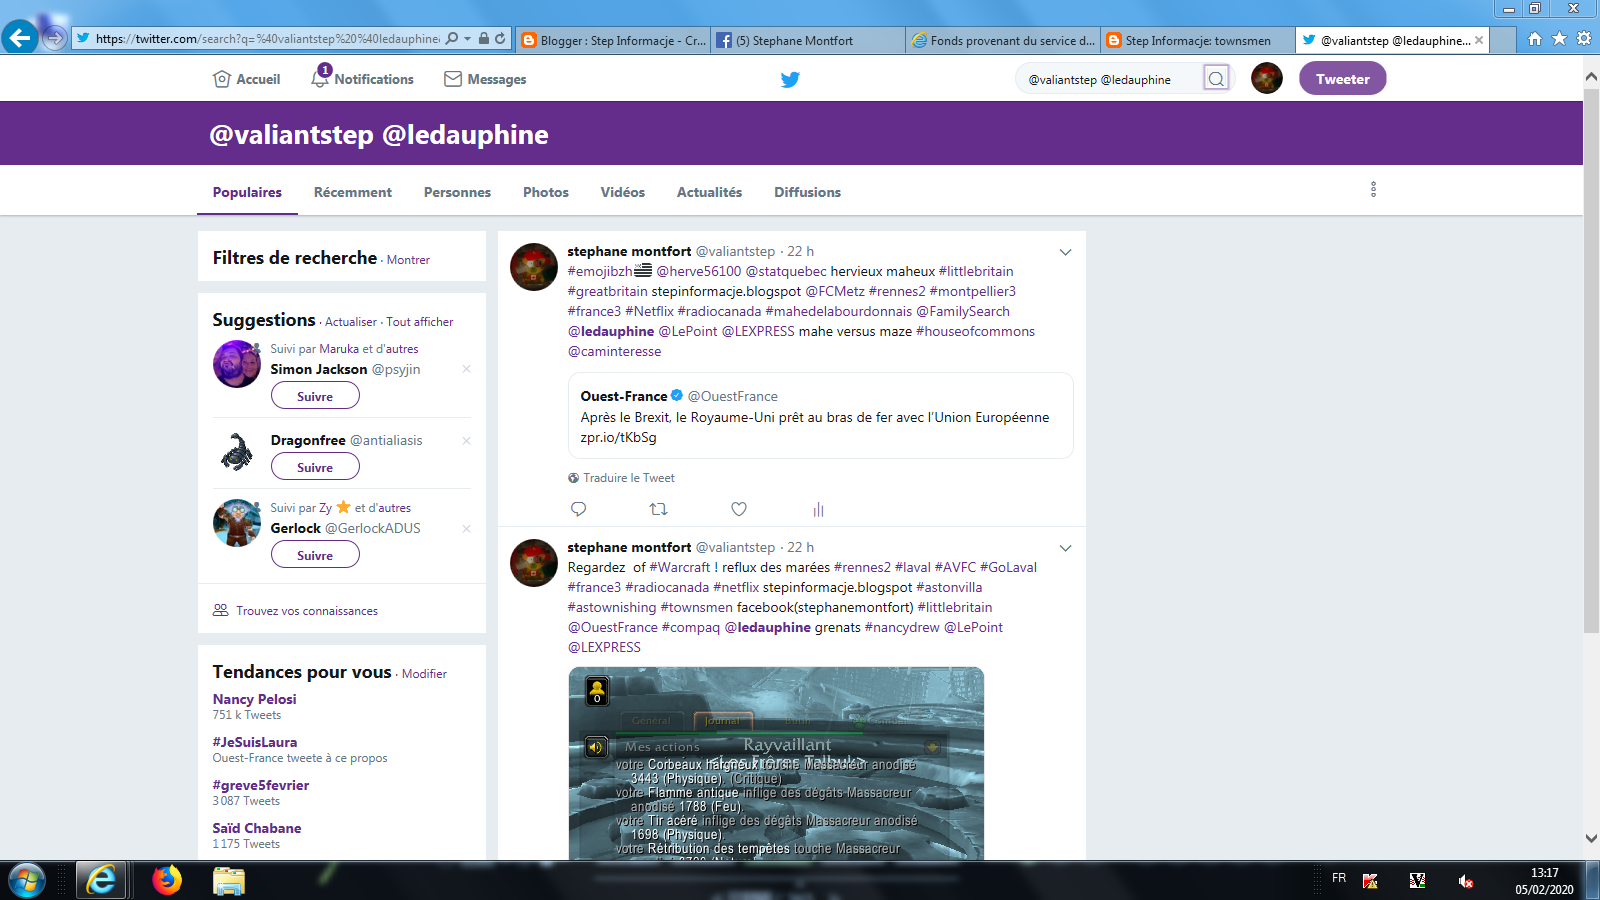1600x900 pixels.
Task: Reply to the first tweet about Brexit
Action: 578,509
